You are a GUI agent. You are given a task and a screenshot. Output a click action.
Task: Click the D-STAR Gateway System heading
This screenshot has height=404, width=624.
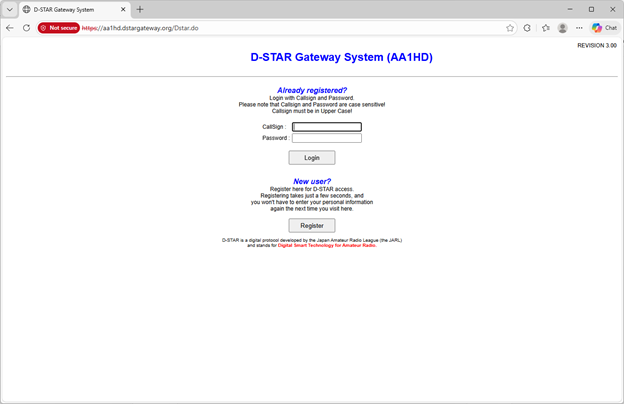tap(341, 58)
